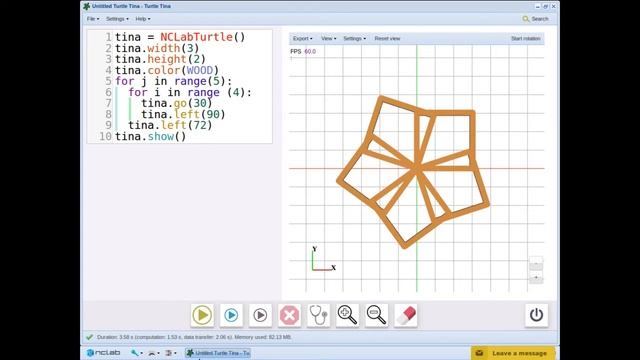Click code line tina.color(WOOD)
This screenshot has height=360, width=640.
pyautogui.click(x=167, y=70)
